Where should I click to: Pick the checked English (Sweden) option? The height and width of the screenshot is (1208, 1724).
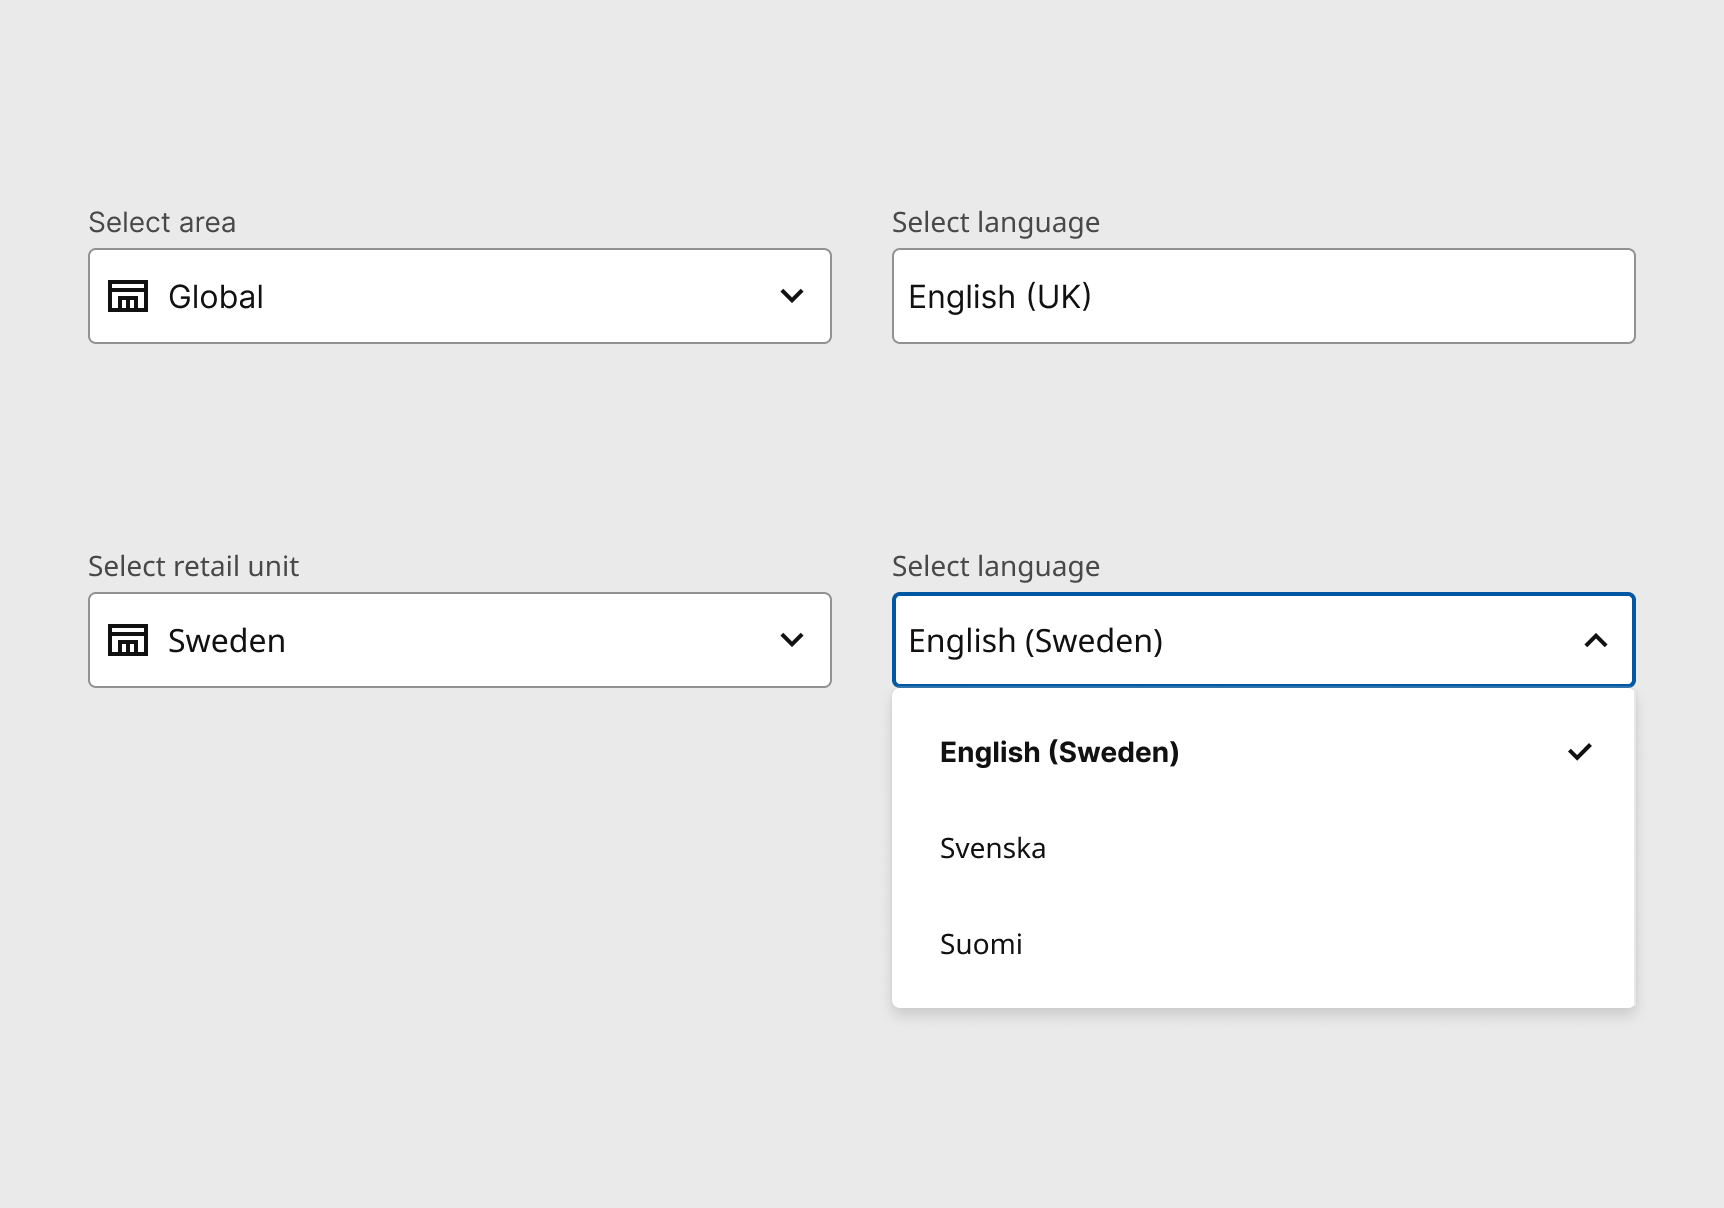tap(1060, 752)
